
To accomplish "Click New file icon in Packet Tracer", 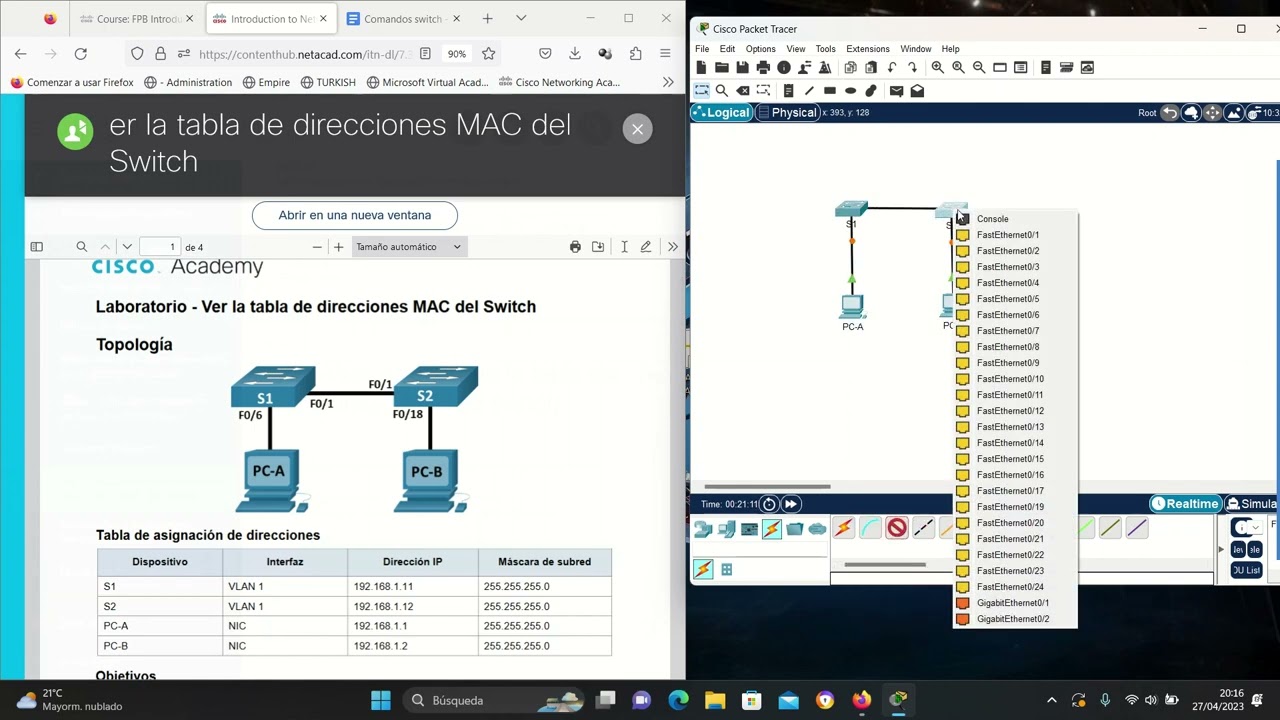I will [x=701, y=67].
